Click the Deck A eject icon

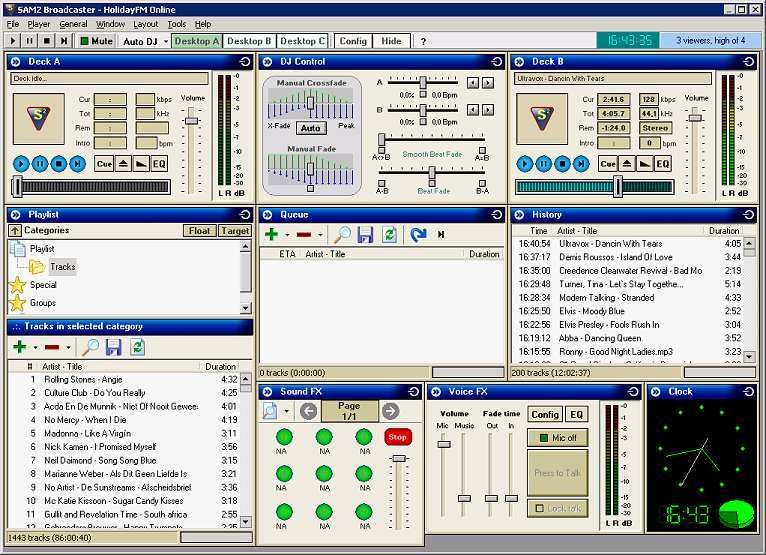123,164
